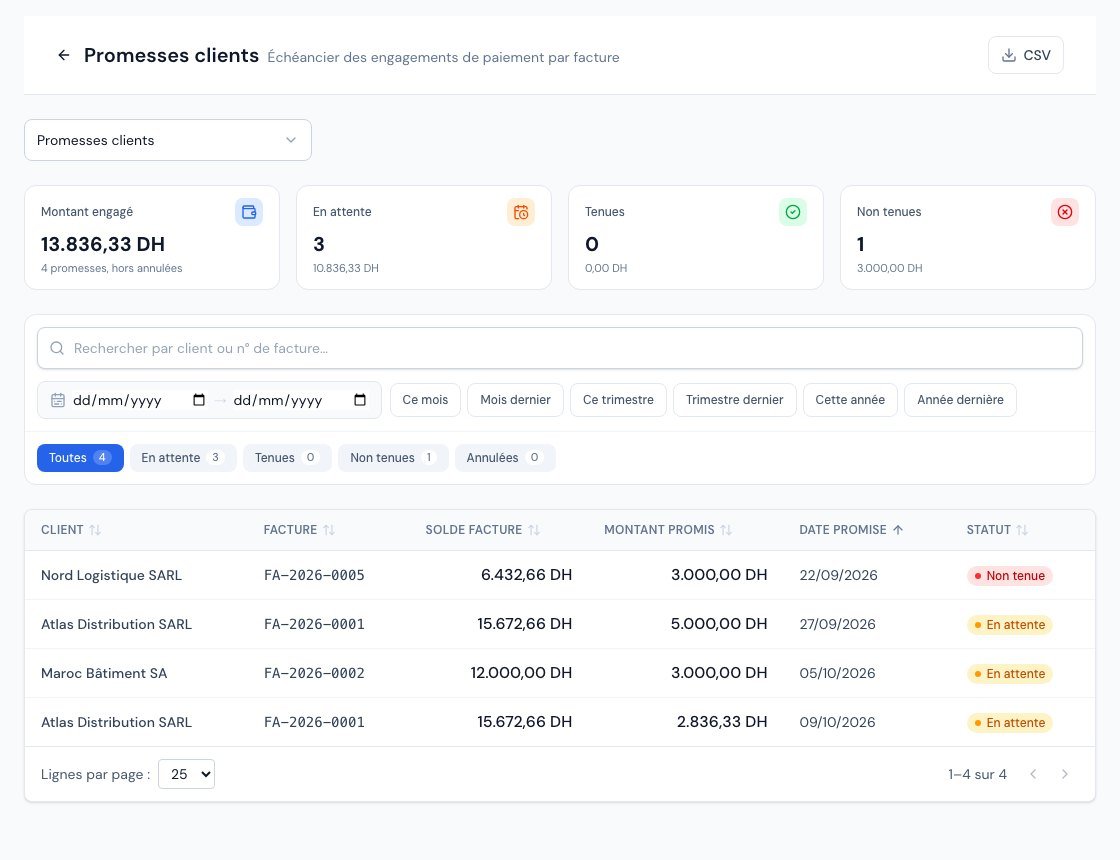Go to previous page chevron
The image size is (1120, 860).
[x=1033, y=774]
